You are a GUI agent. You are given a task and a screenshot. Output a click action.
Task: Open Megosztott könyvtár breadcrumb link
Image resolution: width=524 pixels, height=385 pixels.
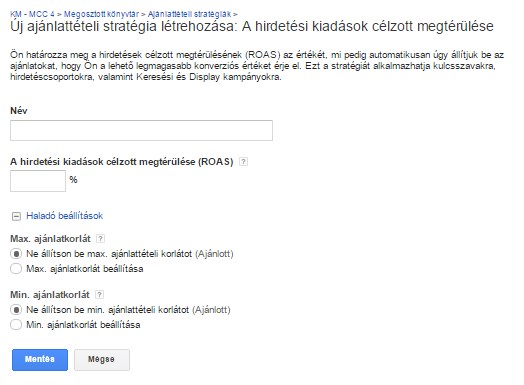pos(101,14)
